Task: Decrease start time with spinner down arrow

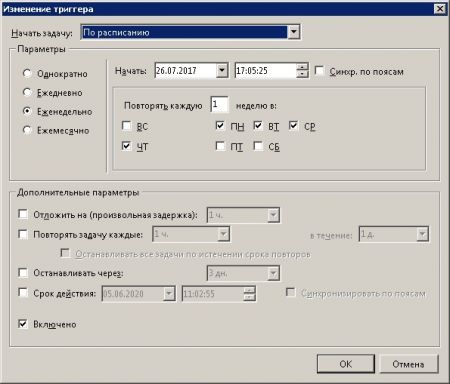Action: [x=302, y=74]
